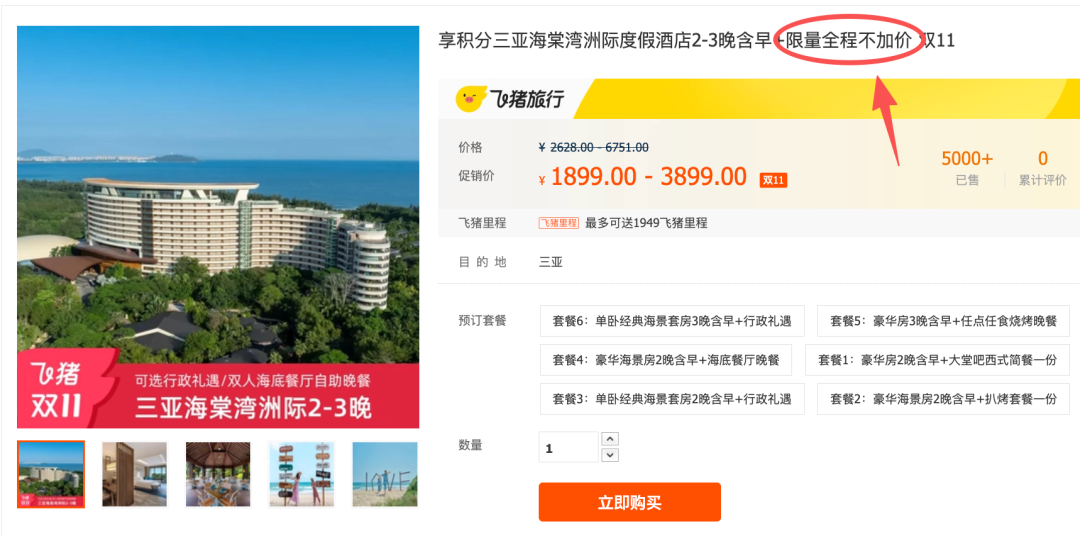Open the beach signpost thumbnail
The height and width of the screenshot is (536, 1080).
(x=302, y=474)
